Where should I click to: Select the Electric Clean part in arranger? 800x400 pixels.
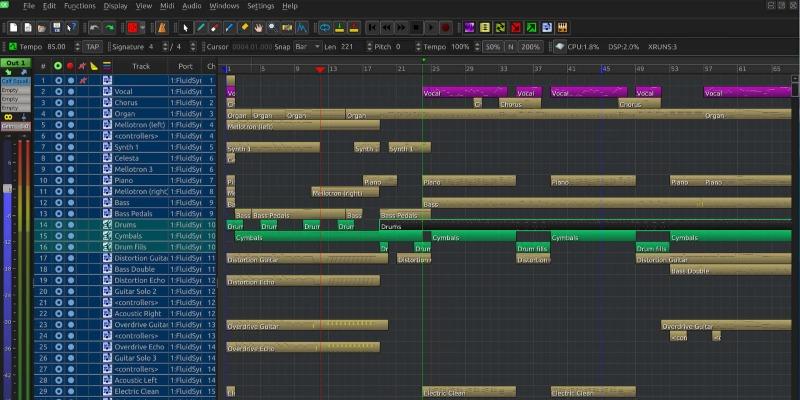[x=468, y=392]
